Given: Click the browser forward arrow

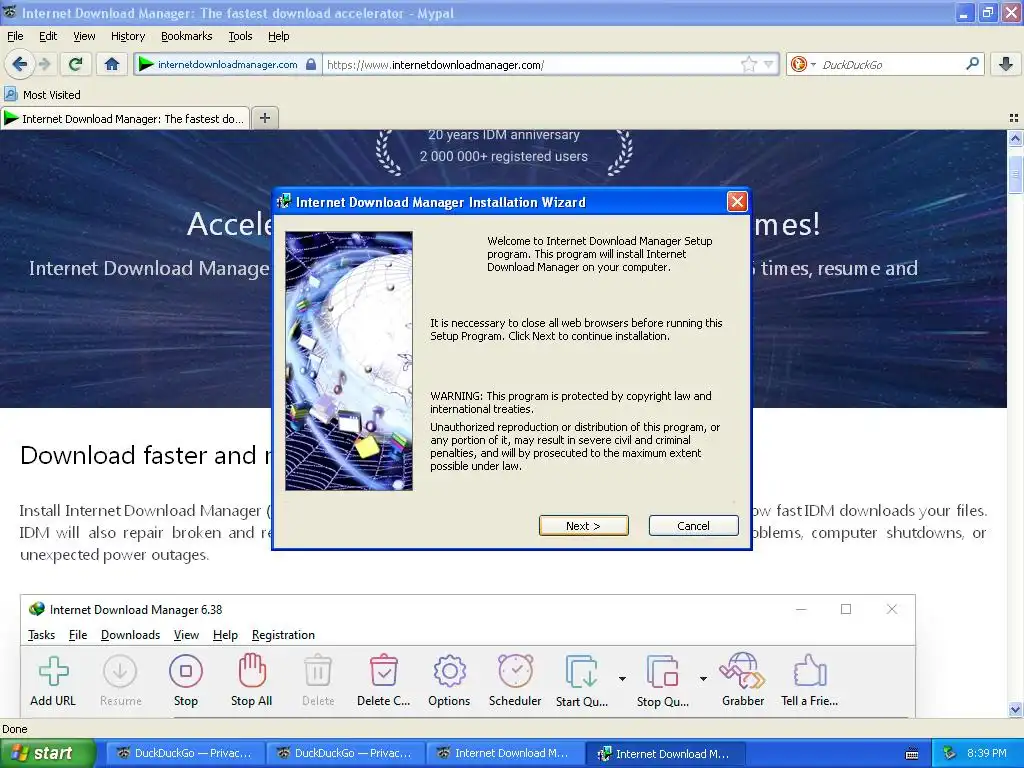Looking at the screenshot, I should click(44, 64).
